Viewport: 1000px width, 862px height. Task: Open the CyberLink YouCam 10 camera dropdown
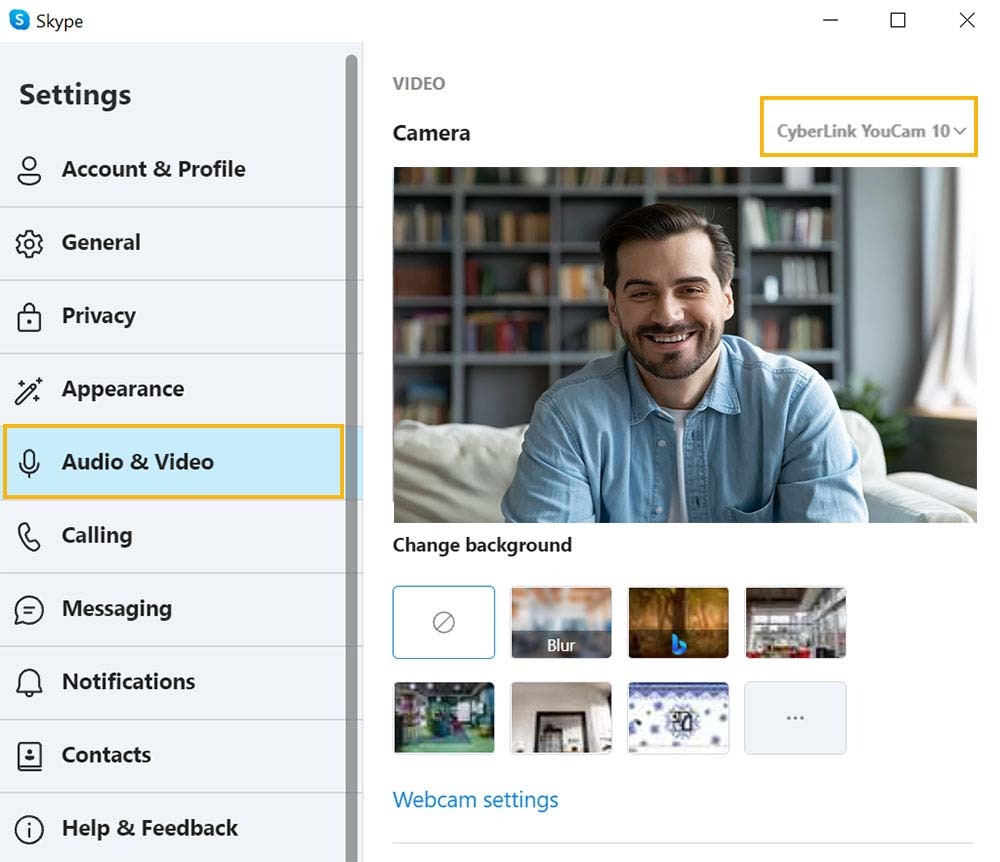(x=868, y=131)
